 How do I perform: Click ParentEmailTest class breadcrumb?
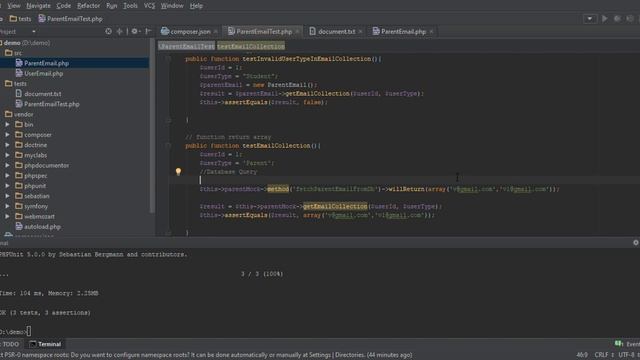pos(187,46)
